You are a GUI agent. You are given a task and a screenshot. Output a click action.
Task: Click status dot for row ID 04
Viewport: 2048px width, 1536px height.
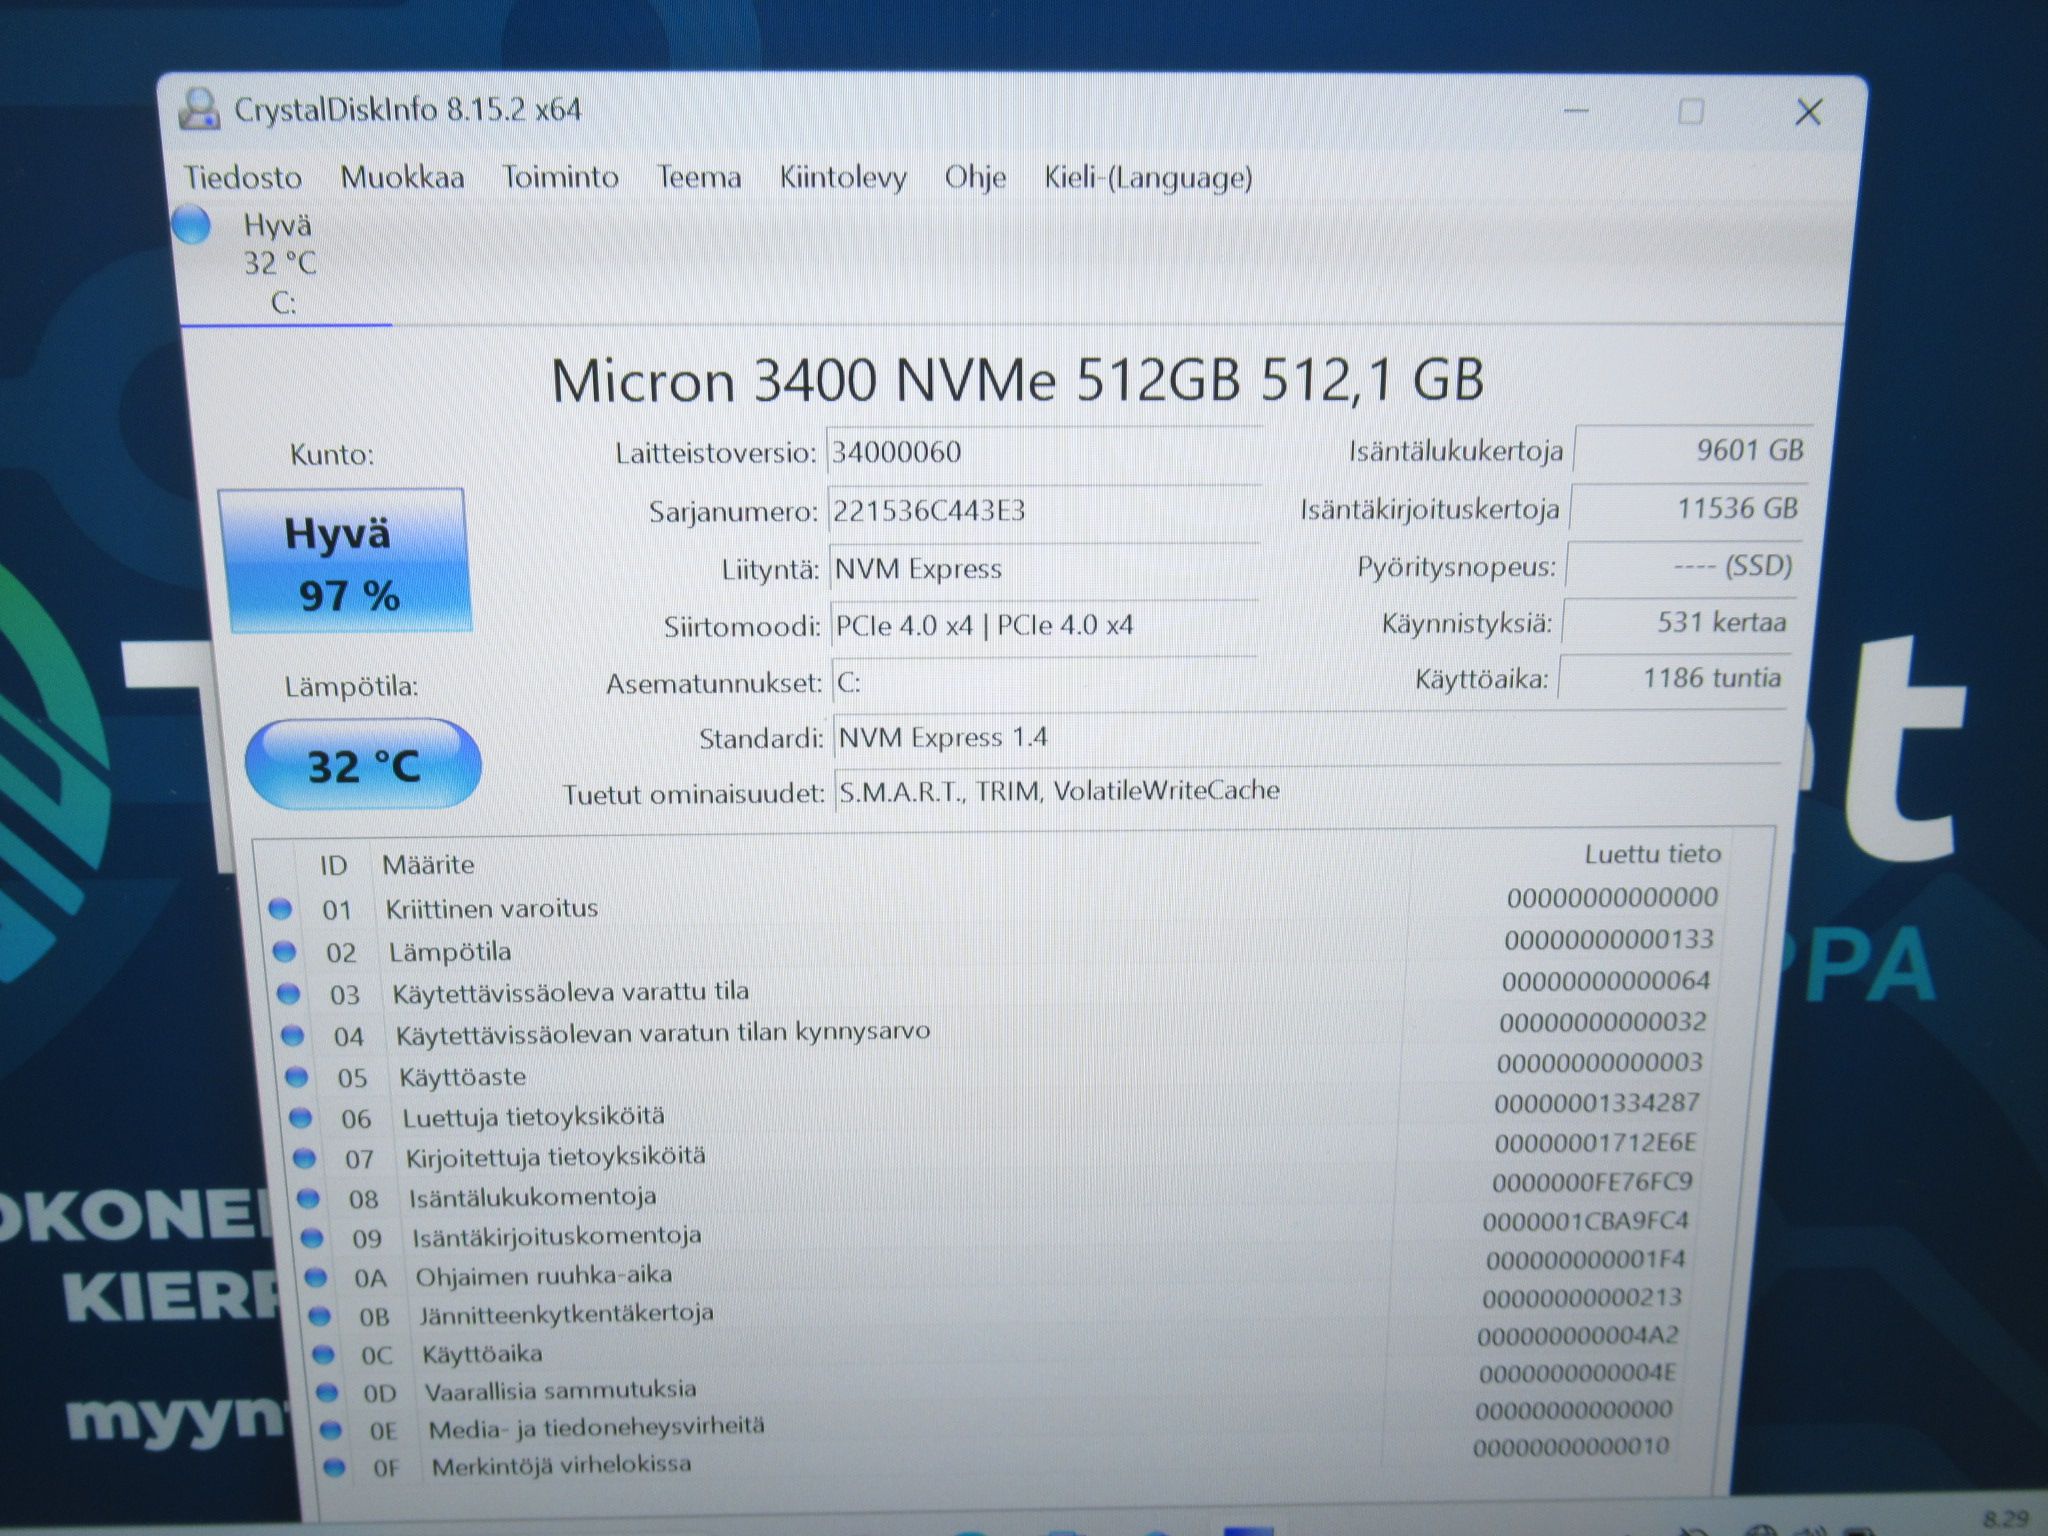[292, 1035]
